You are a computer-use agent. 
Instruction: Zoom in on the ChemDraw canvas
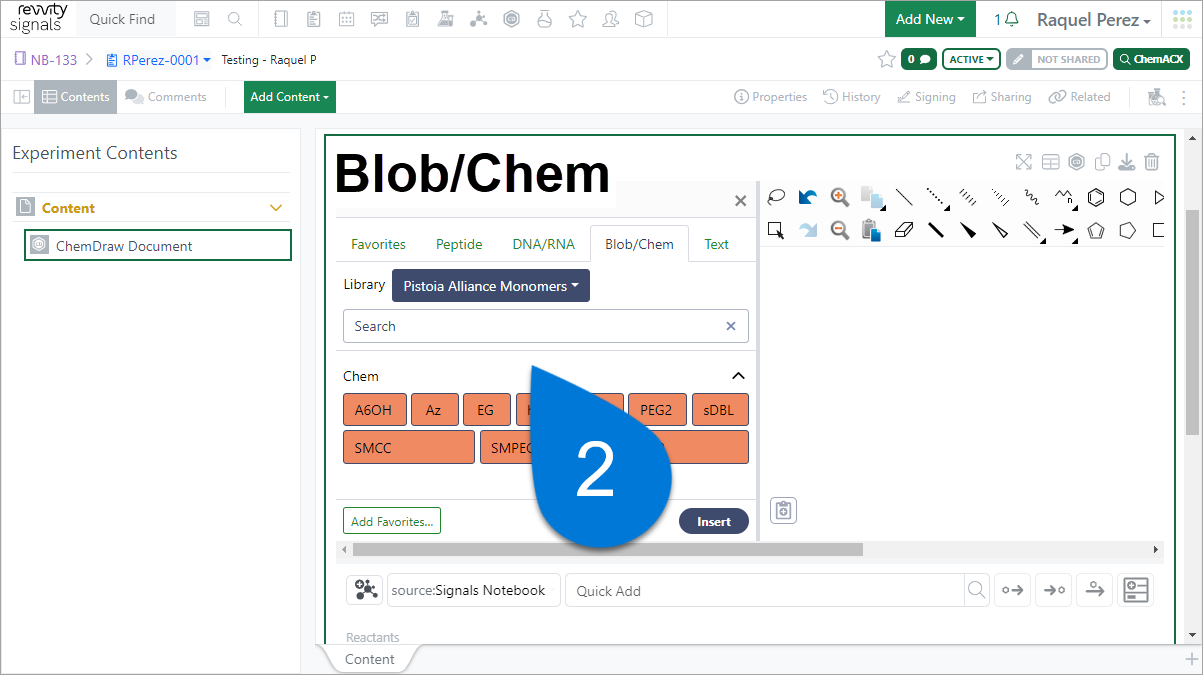point(840,197)
